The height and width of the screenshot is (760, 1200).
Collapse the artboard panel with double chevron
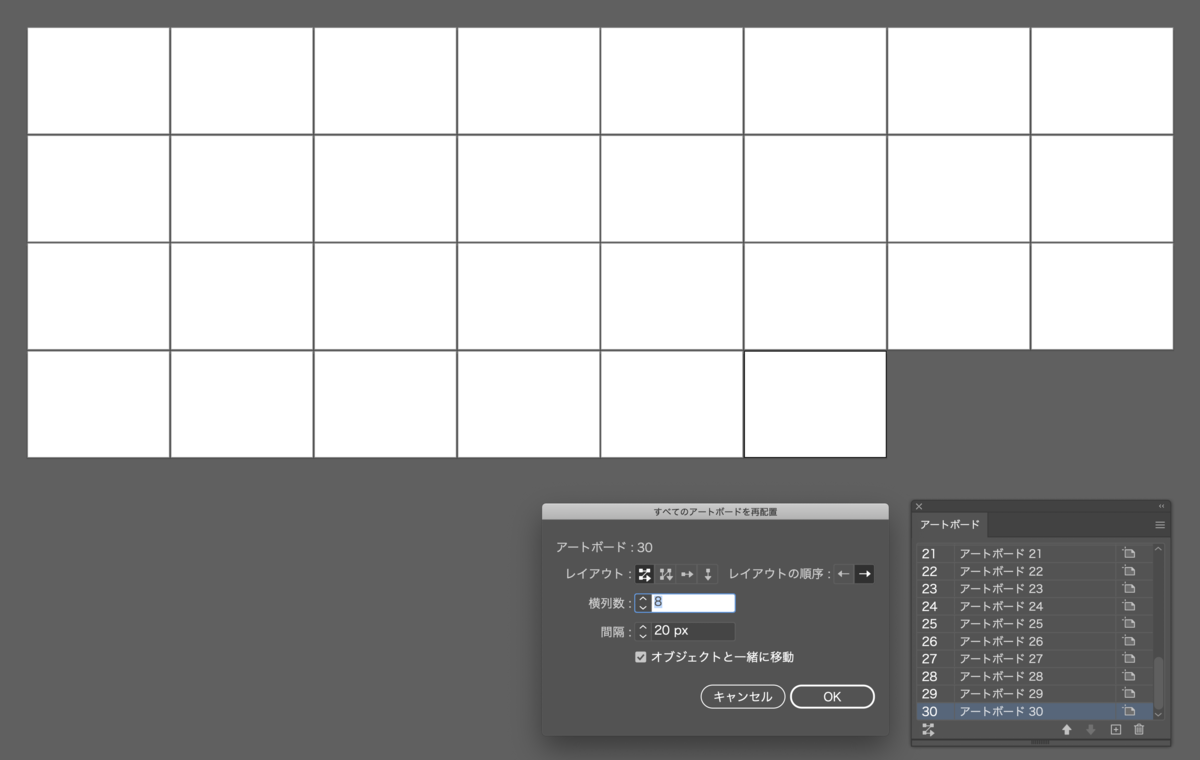click(1162, 506)
